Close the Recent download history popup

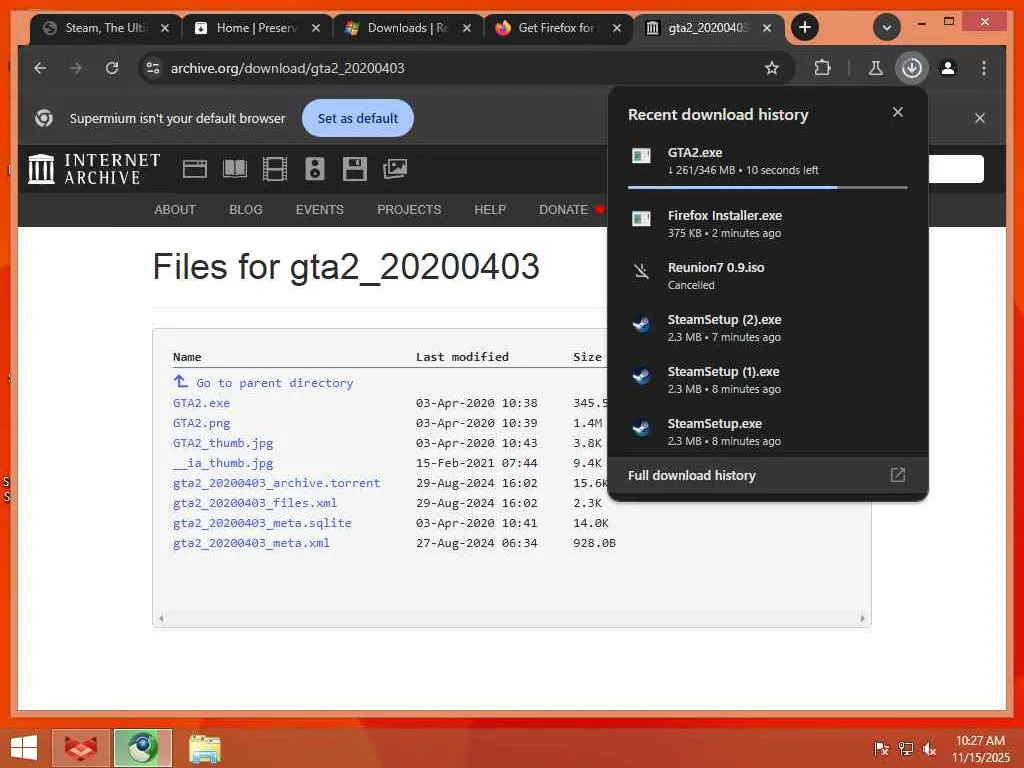point(898,112)
